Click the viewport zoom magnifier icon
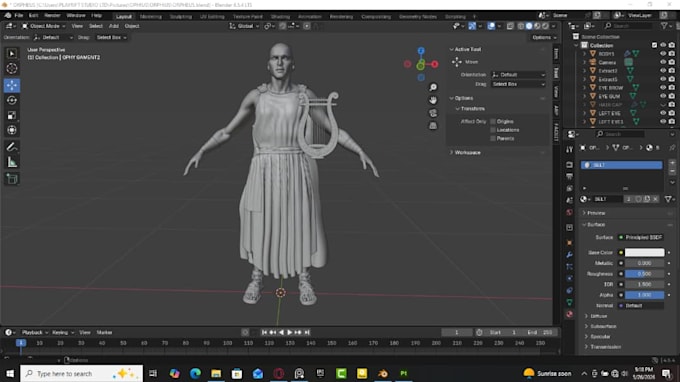This screenshot has width=680, height=382. (x=433, y=87)
